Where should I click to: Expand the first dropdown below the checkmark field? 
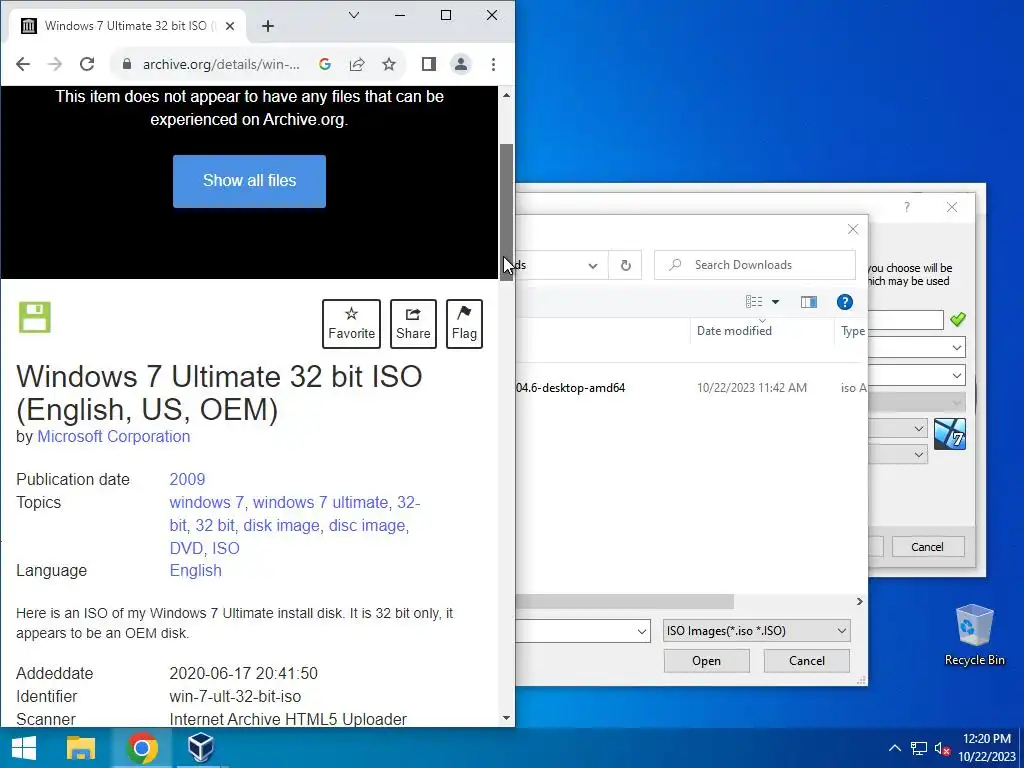tap(956, 347)
